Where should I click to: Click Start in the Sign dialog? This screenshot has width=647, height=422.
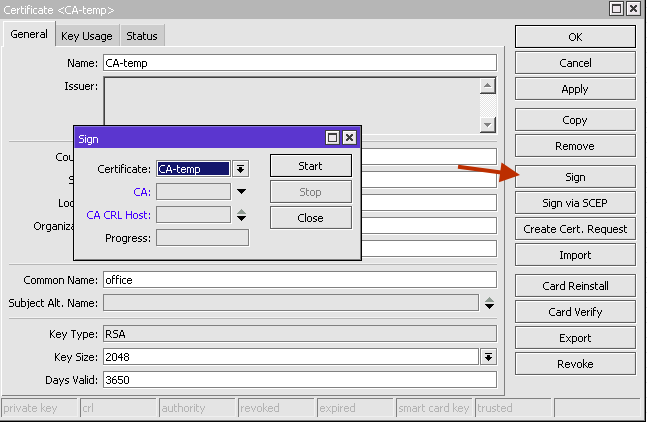310,166
